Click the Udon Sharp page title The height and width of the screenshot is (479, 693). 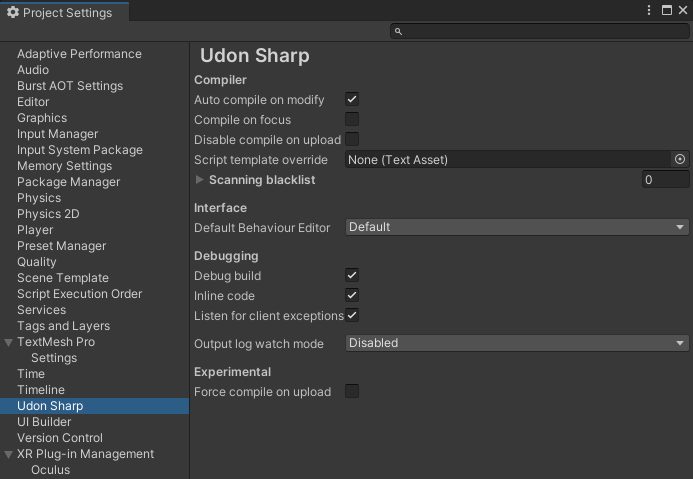tap(255, 55)
